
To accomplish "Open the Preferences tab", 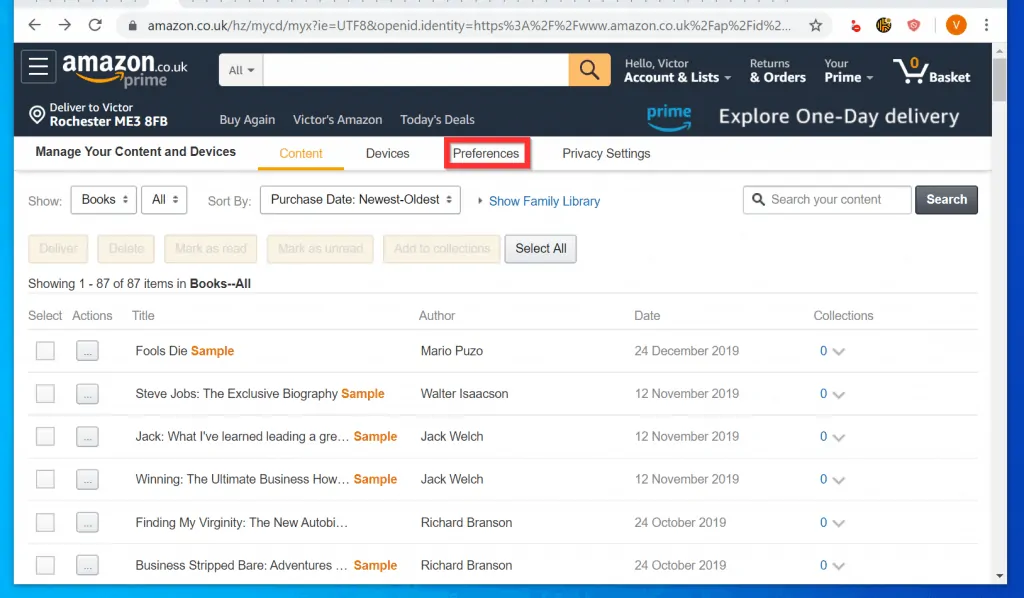I will pyautogui.click(x=486, y=153).
